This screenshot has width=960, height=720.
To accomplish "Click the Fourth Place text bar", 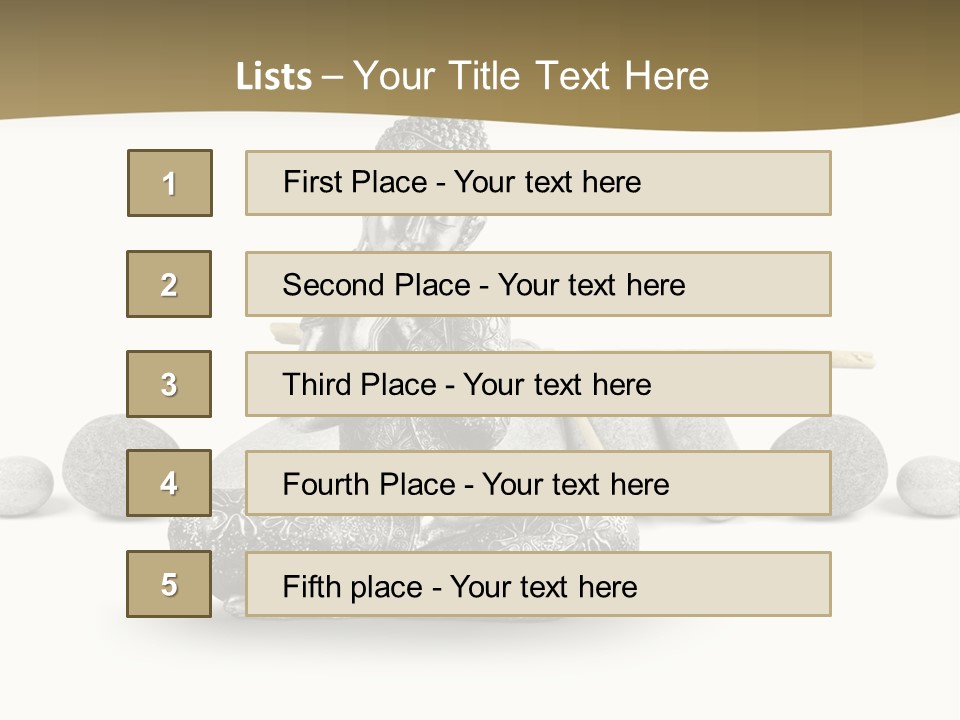I will (538, 484).
